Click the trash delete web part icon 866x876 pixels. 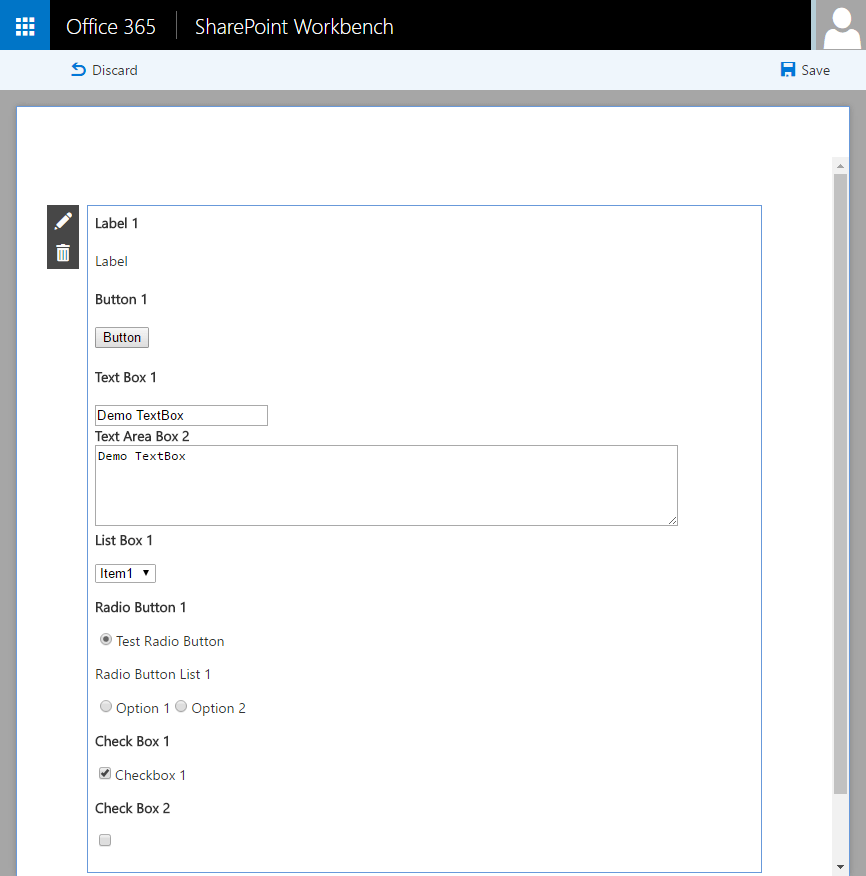coord(63,253)
